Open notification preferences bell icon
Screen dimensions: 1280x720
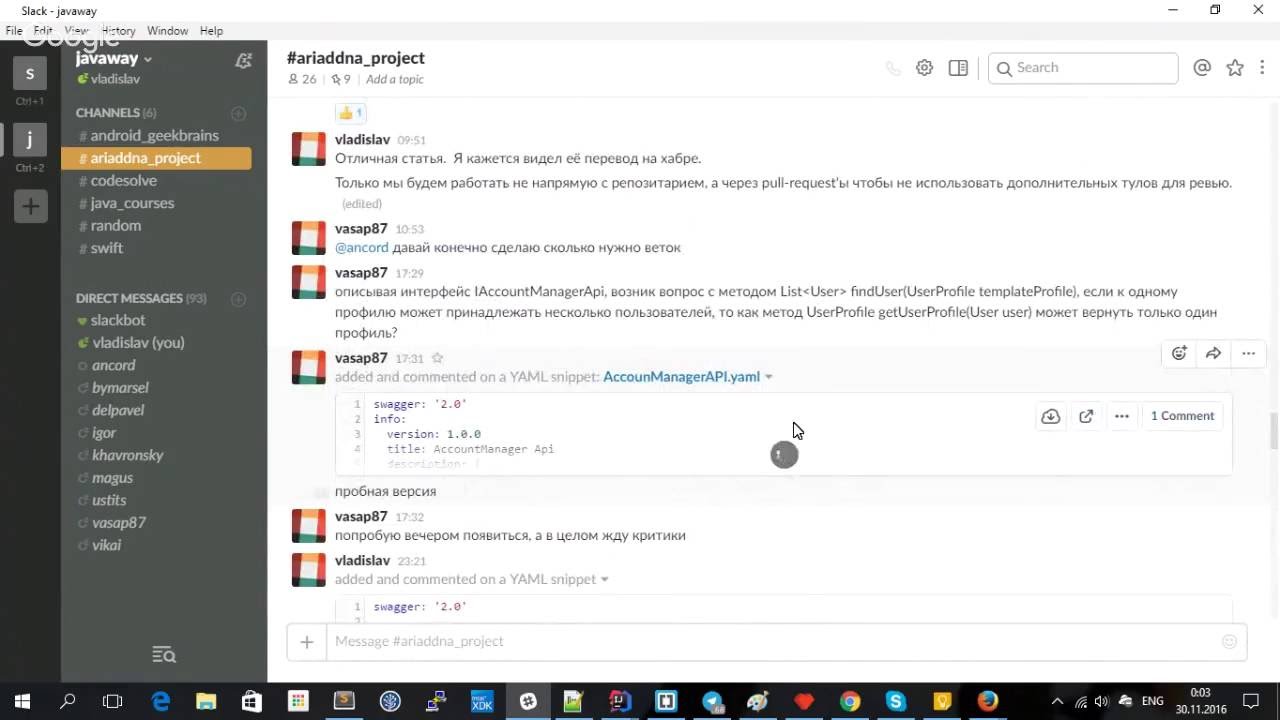(x=243, y=61)
